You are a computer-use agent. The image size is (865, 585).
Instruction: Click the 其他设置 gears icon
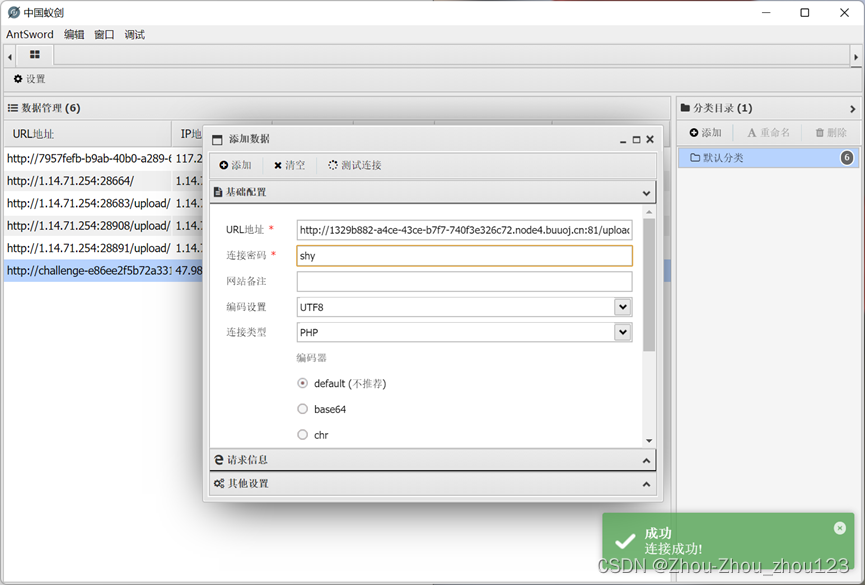[x=219, y=483]
